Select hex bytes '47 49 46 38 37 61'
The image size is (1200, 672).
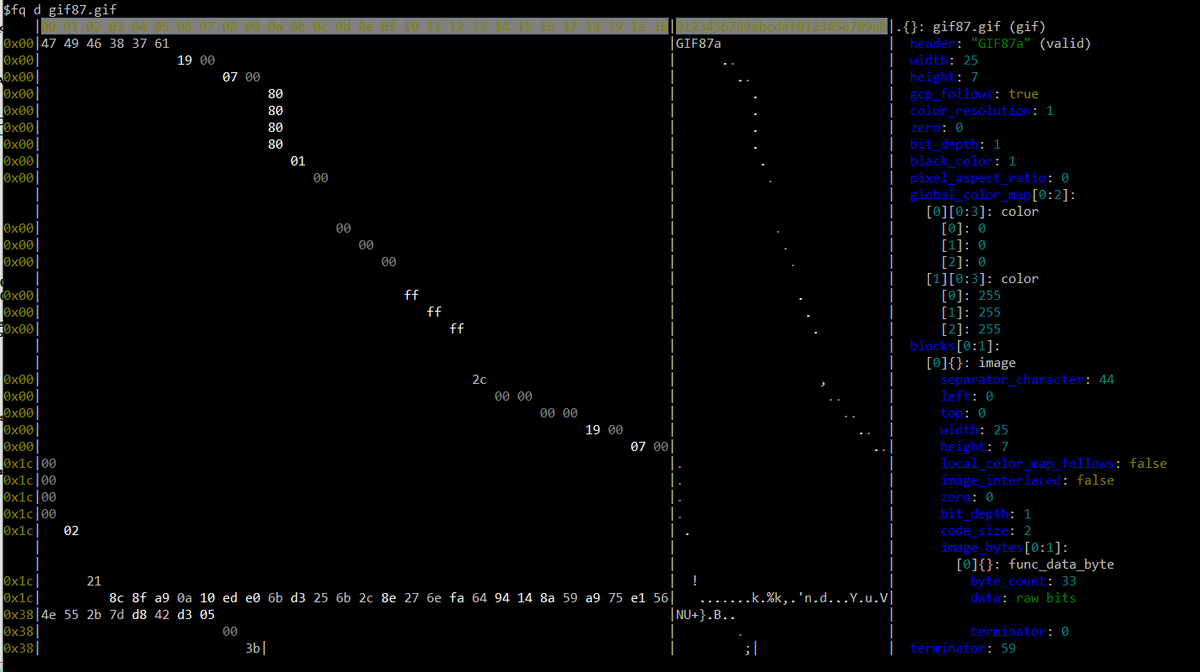coord(105,44)
